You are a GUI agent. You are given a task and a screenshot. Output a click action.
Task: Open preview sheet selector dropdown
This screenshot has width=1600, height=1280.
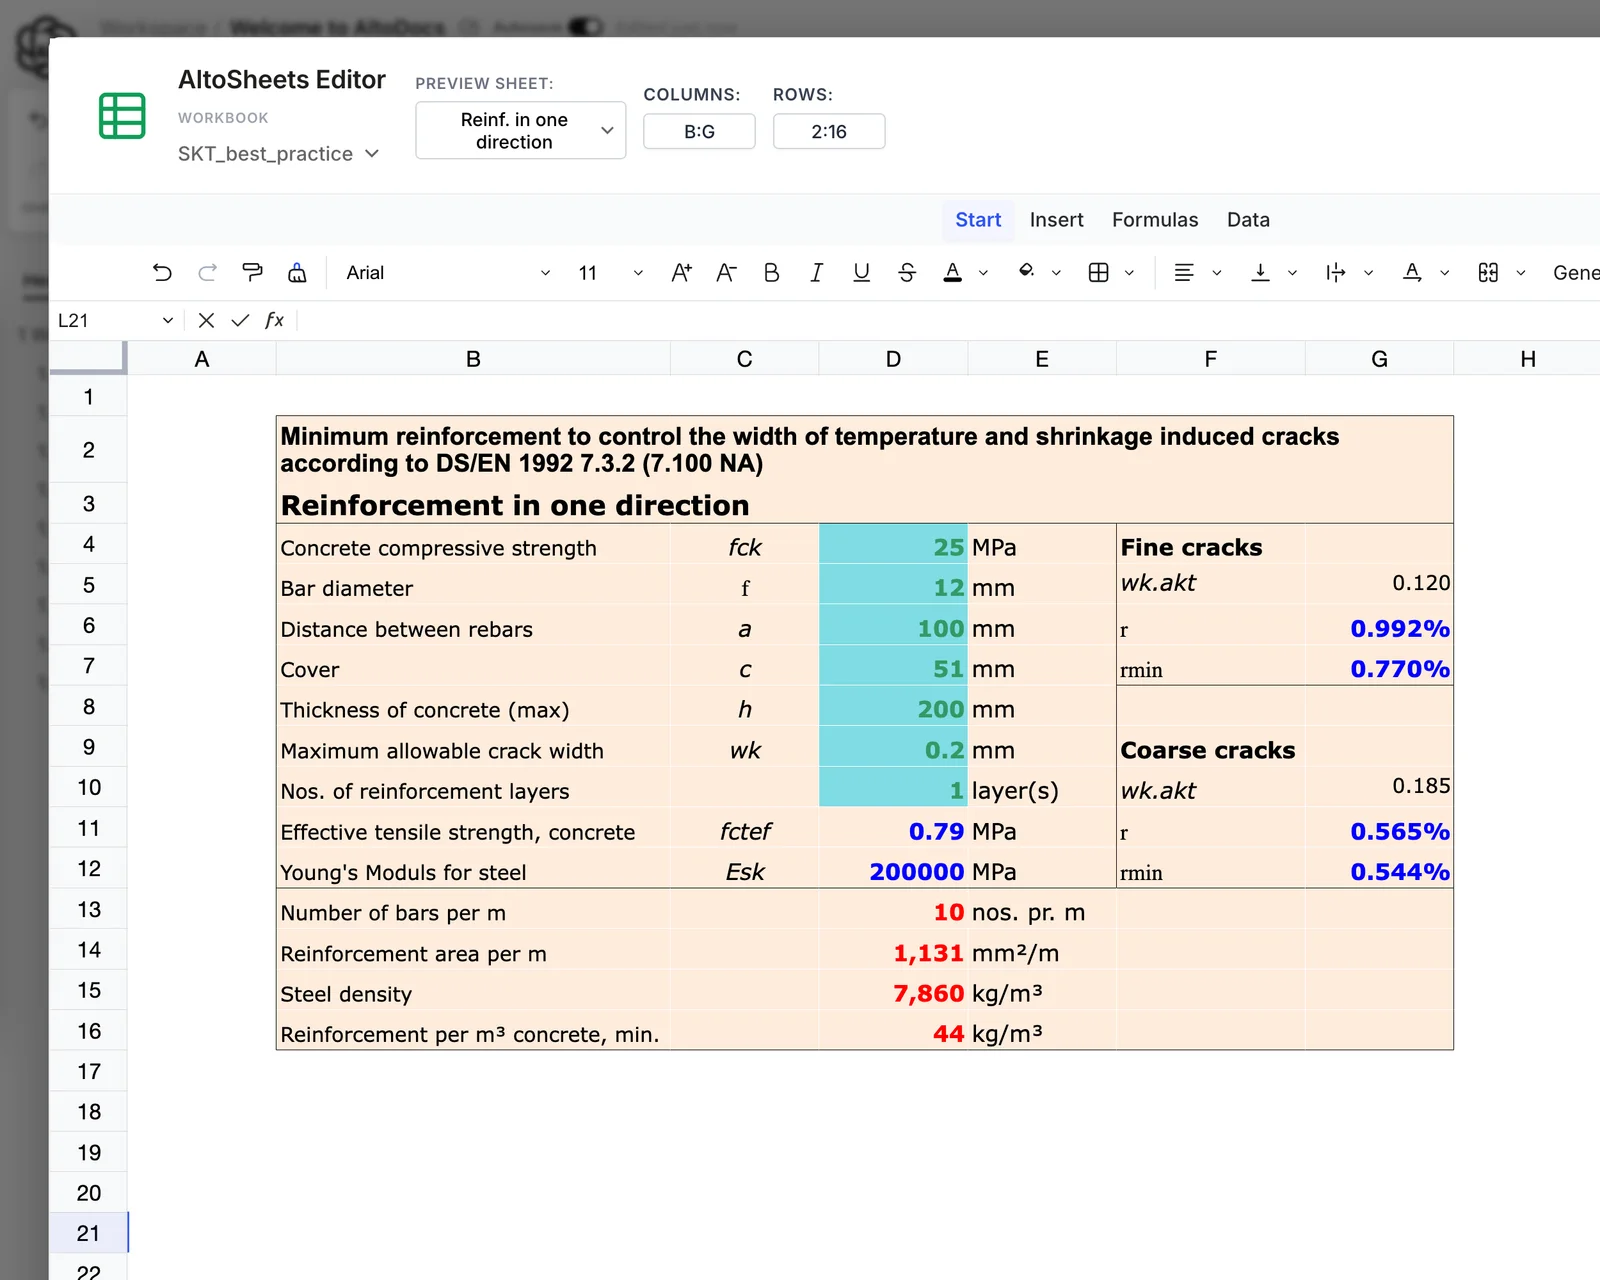click(x=521, y=130)
